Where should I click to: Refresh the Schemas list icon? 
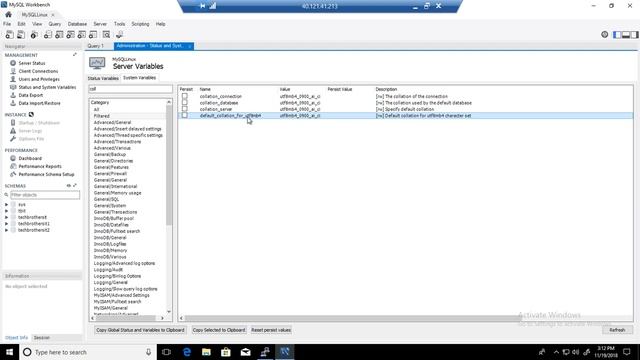click(69, 186)
